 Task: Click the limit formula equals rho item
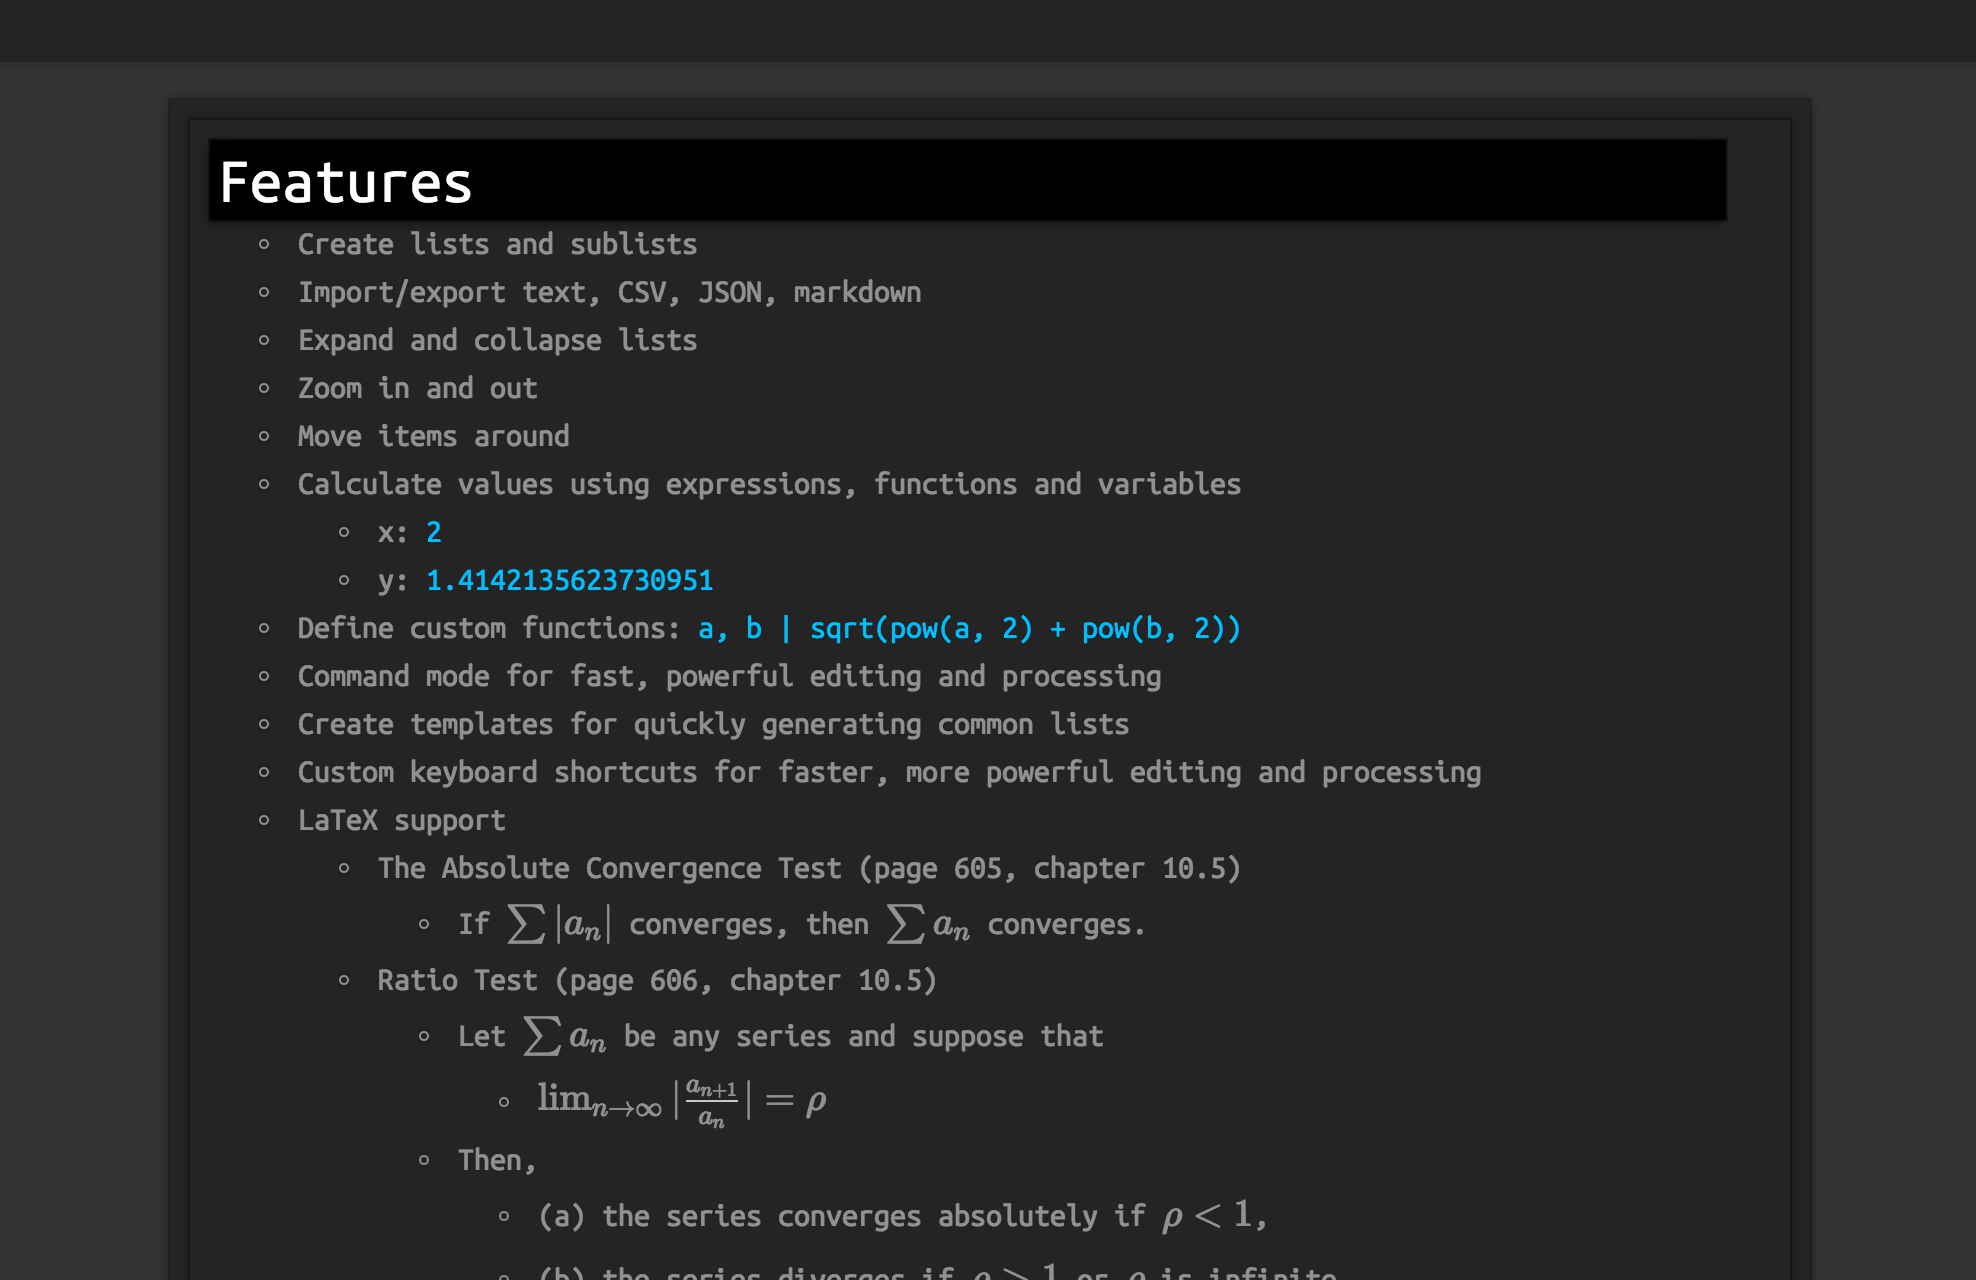(x=682, y=1101)
